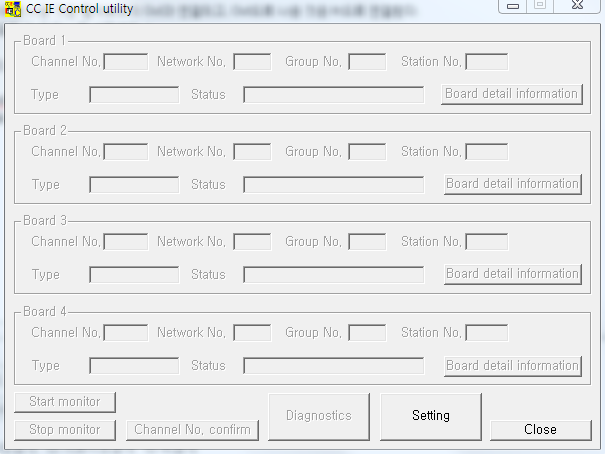Click the Stop monitor button
This screenshot has width=605, height=454.
65,430
